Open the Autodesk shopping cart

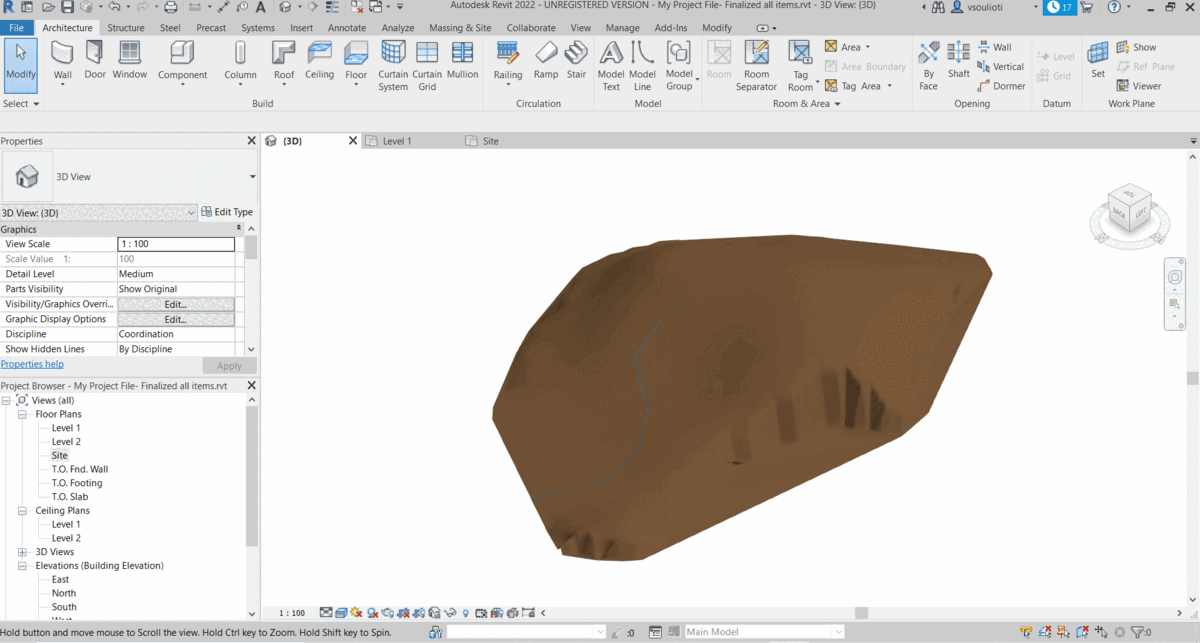(x=1086, y=7)
